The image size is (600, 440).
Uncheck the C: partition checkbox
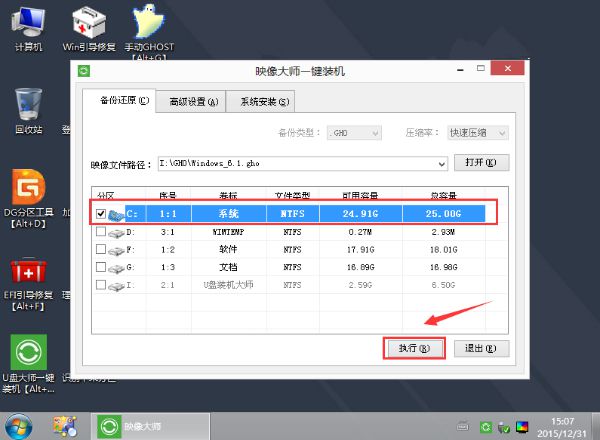[x=100, y=213]
